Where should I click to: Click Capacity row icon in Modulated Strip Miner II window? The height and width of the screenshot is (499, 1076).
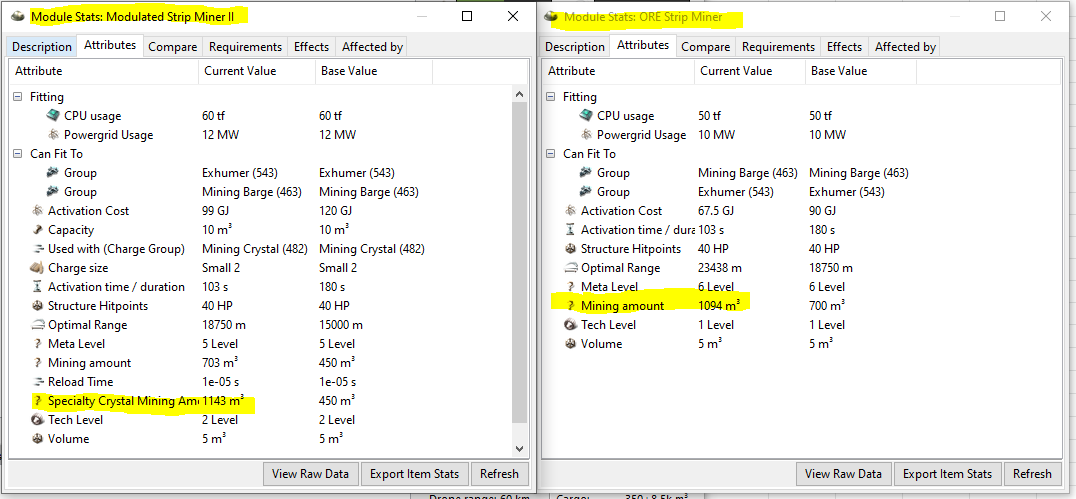(x=36, y=230)
